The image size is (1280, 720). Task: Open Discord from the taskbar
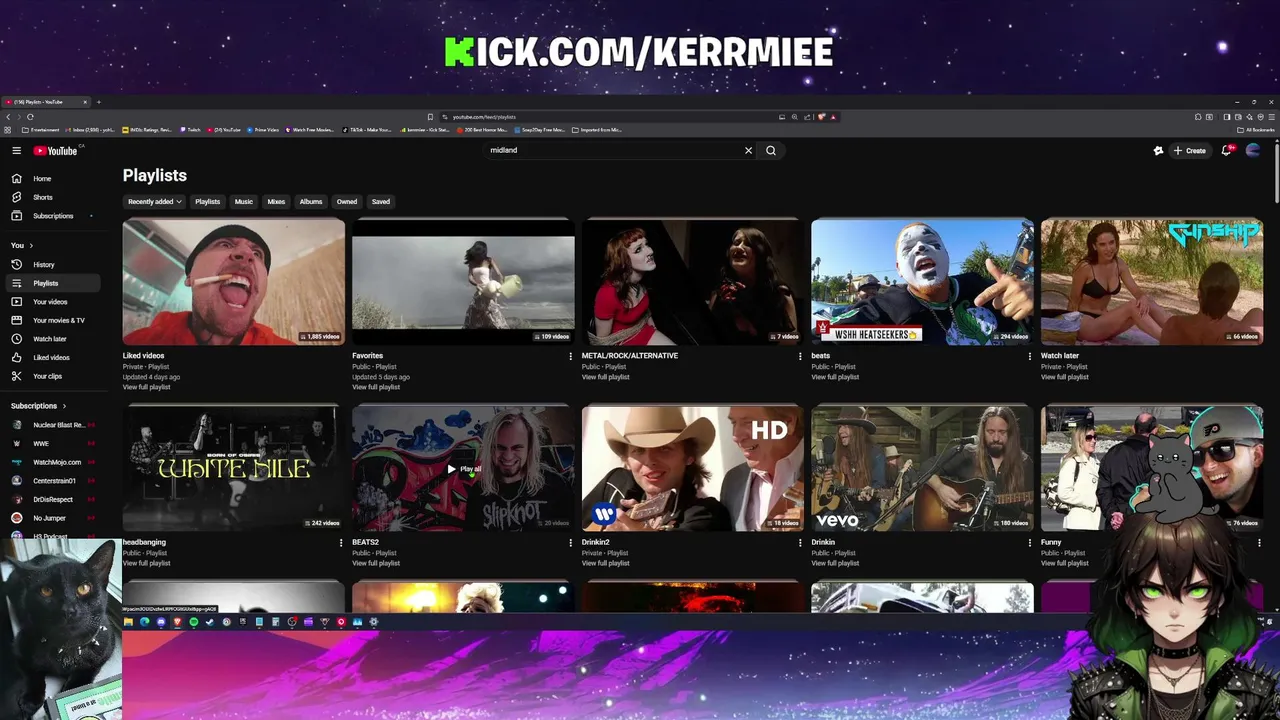[x=161, y=622]
